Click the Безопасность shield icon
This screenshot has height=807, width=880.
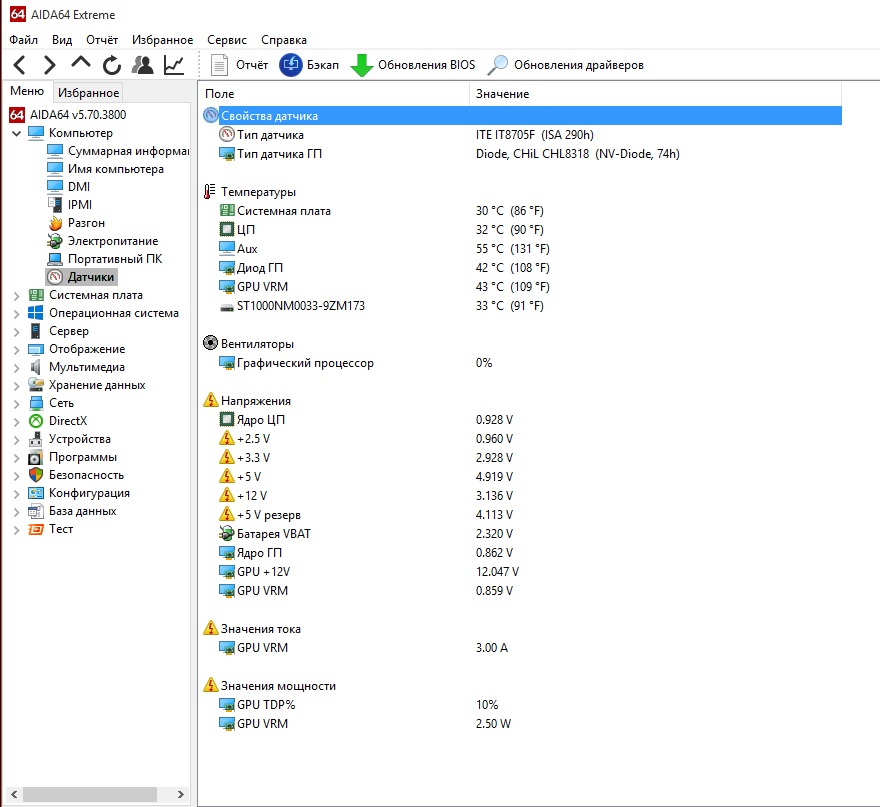36,475
